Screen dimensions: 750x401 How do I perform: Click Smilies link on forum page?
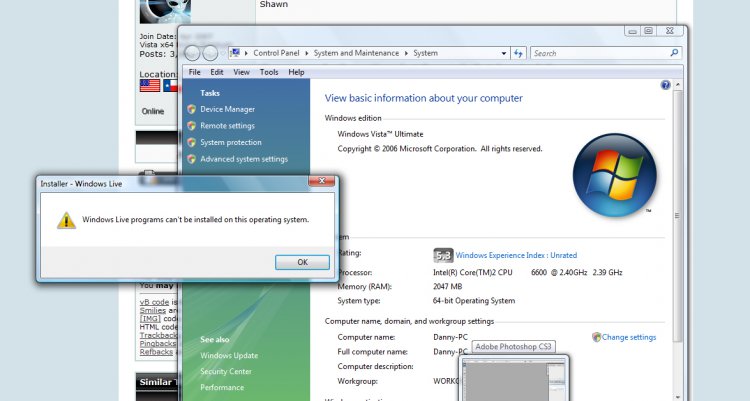point(153,310)
